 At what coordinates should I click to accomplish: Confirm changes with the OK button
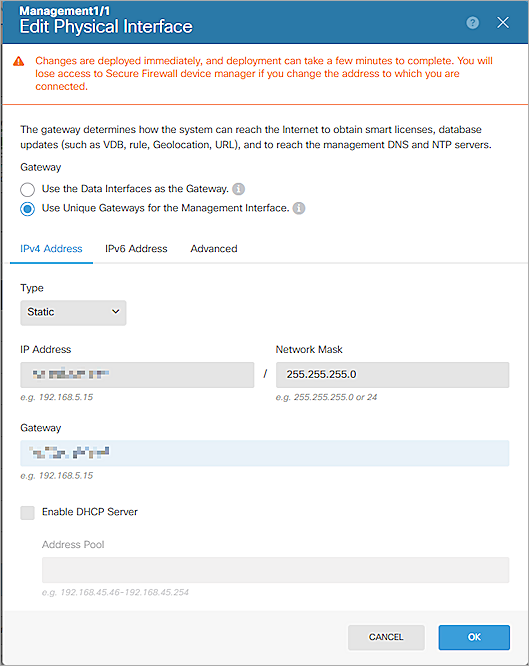[474, 637]
